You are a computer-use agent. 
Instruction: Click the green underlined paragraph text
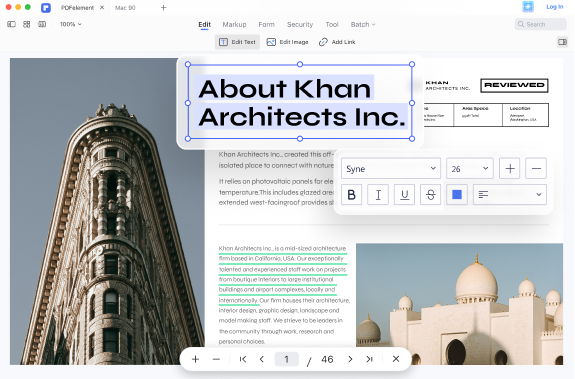282,274
